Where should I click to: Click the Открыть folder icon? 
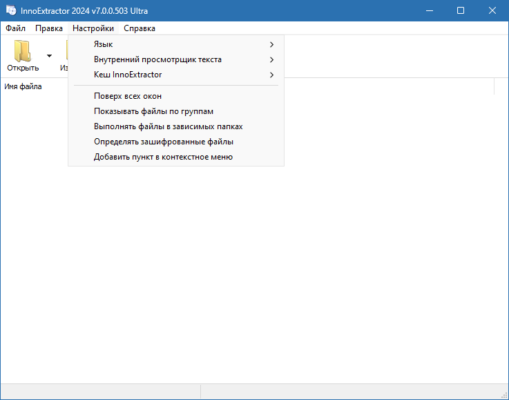[22, 51]
